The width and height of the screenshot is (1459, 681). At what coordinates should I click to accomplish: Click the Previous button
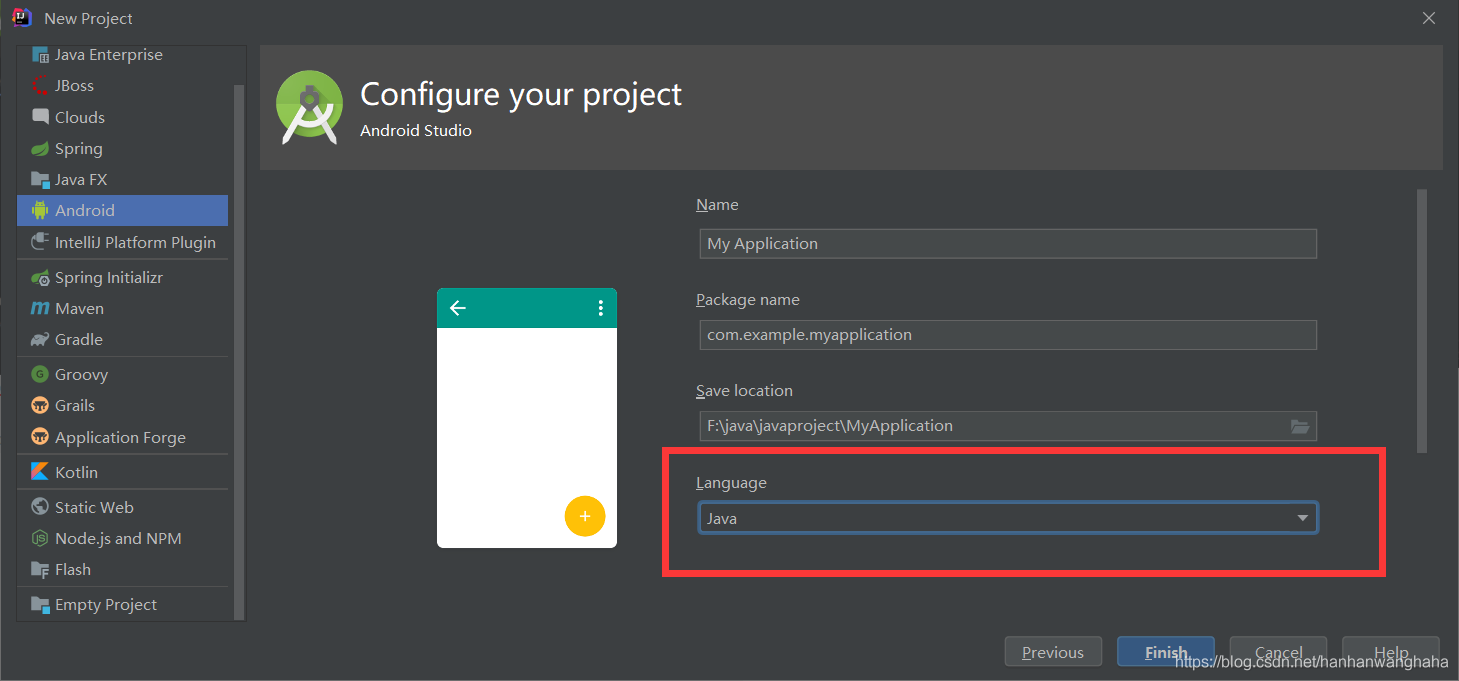coord(1052,651)
